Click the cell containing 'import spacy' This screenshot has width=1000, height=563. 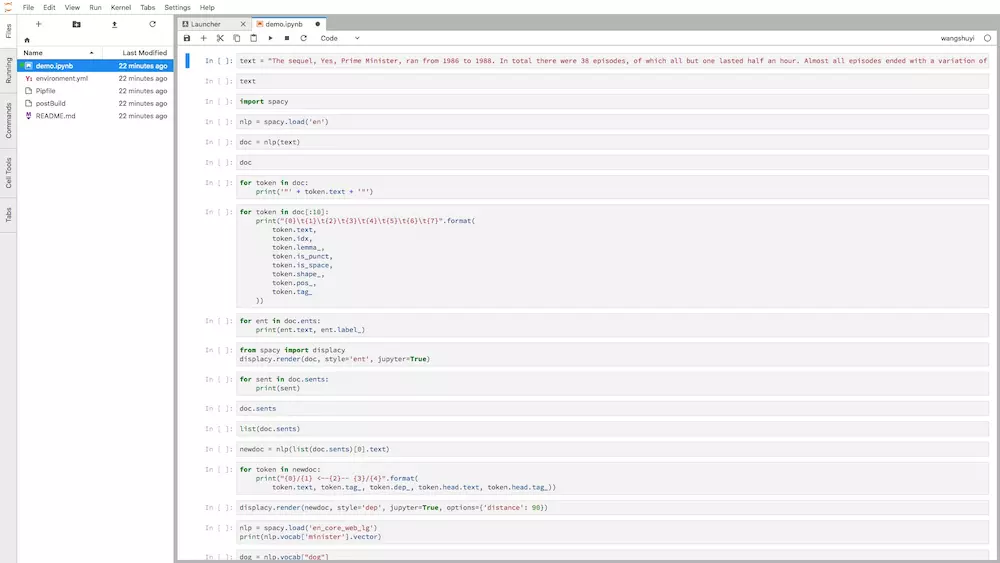[x=612, y=101]
